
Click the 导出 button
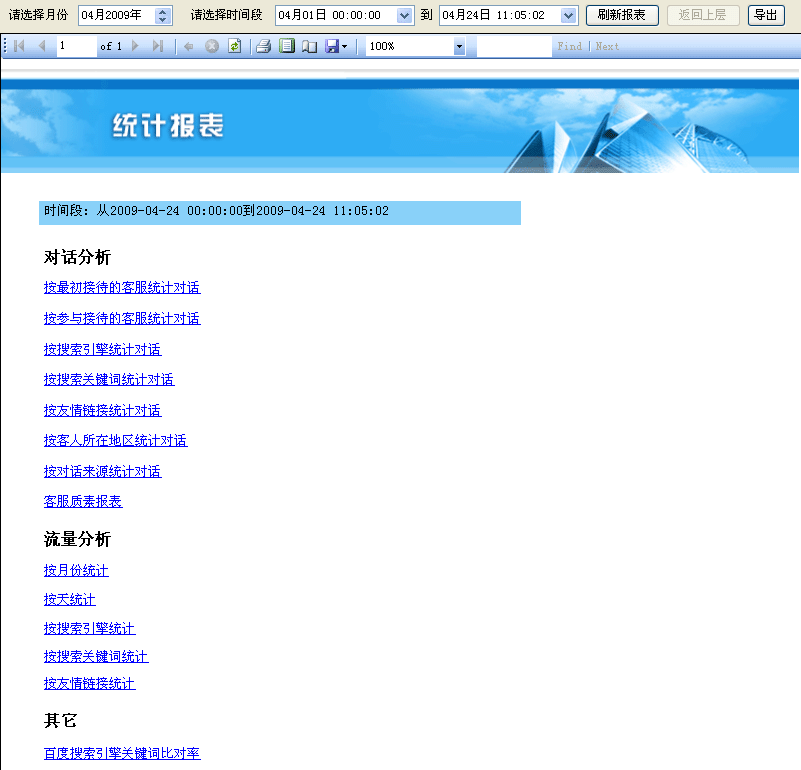click(766, 15)
